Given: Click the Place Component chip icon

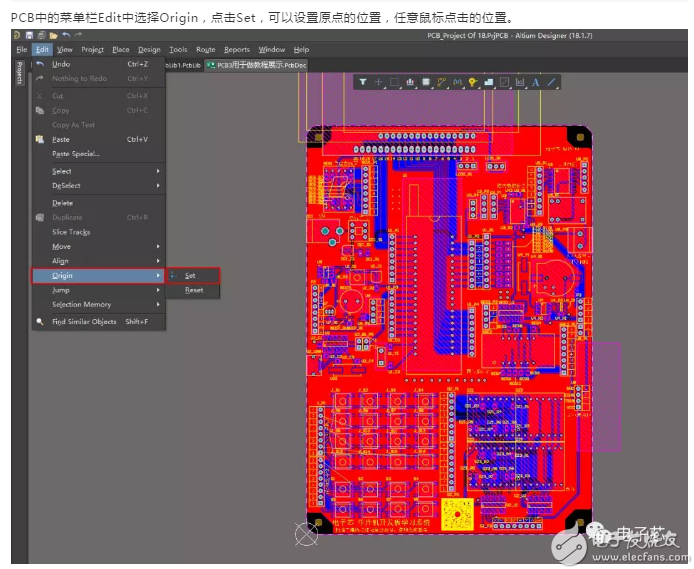Looking at the screenshot, I should click(x=426, y=82).
